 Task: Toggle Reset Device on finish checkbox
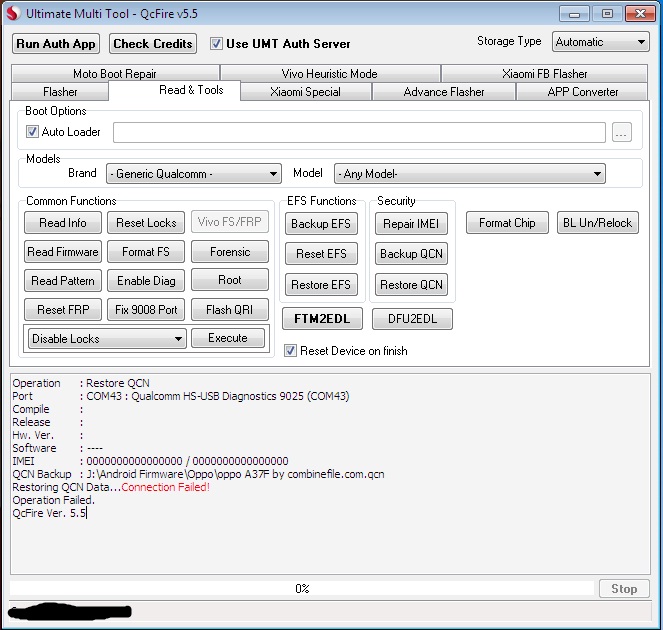click(x=290, y=351)
